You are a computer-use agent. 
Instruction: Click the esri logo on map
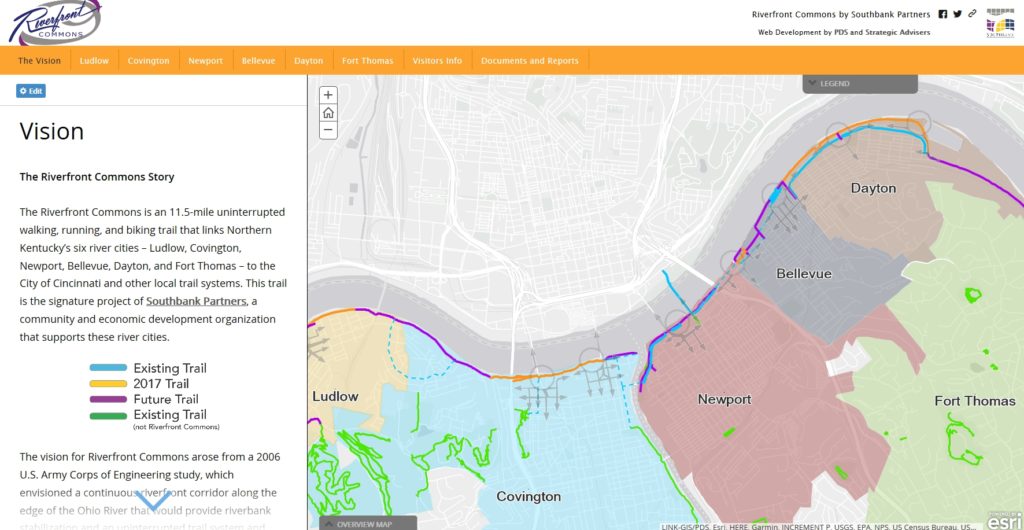tap(1004, 521)
